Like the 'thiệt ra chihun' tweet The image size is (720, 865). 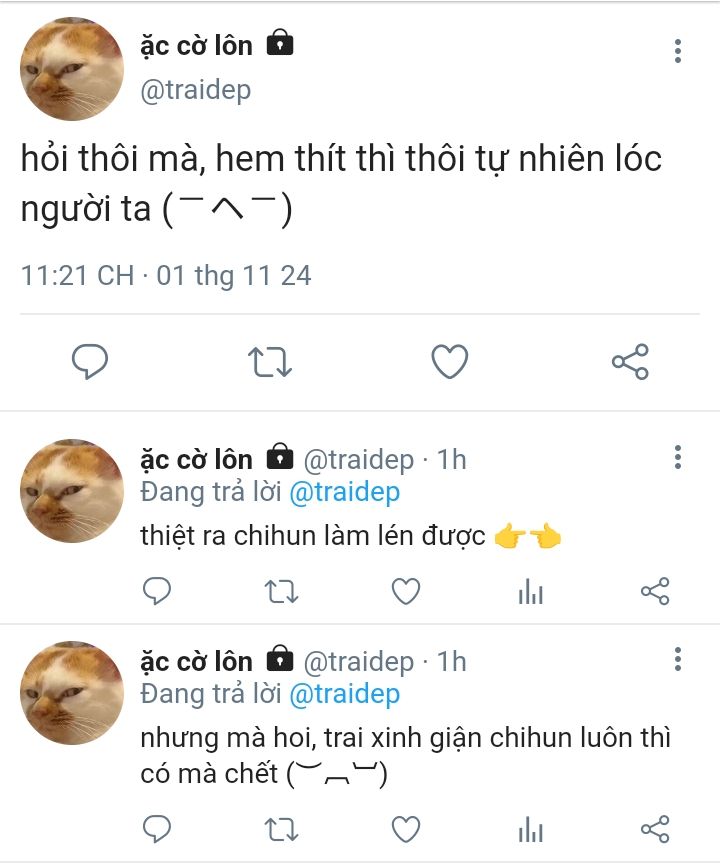(406, 591)
